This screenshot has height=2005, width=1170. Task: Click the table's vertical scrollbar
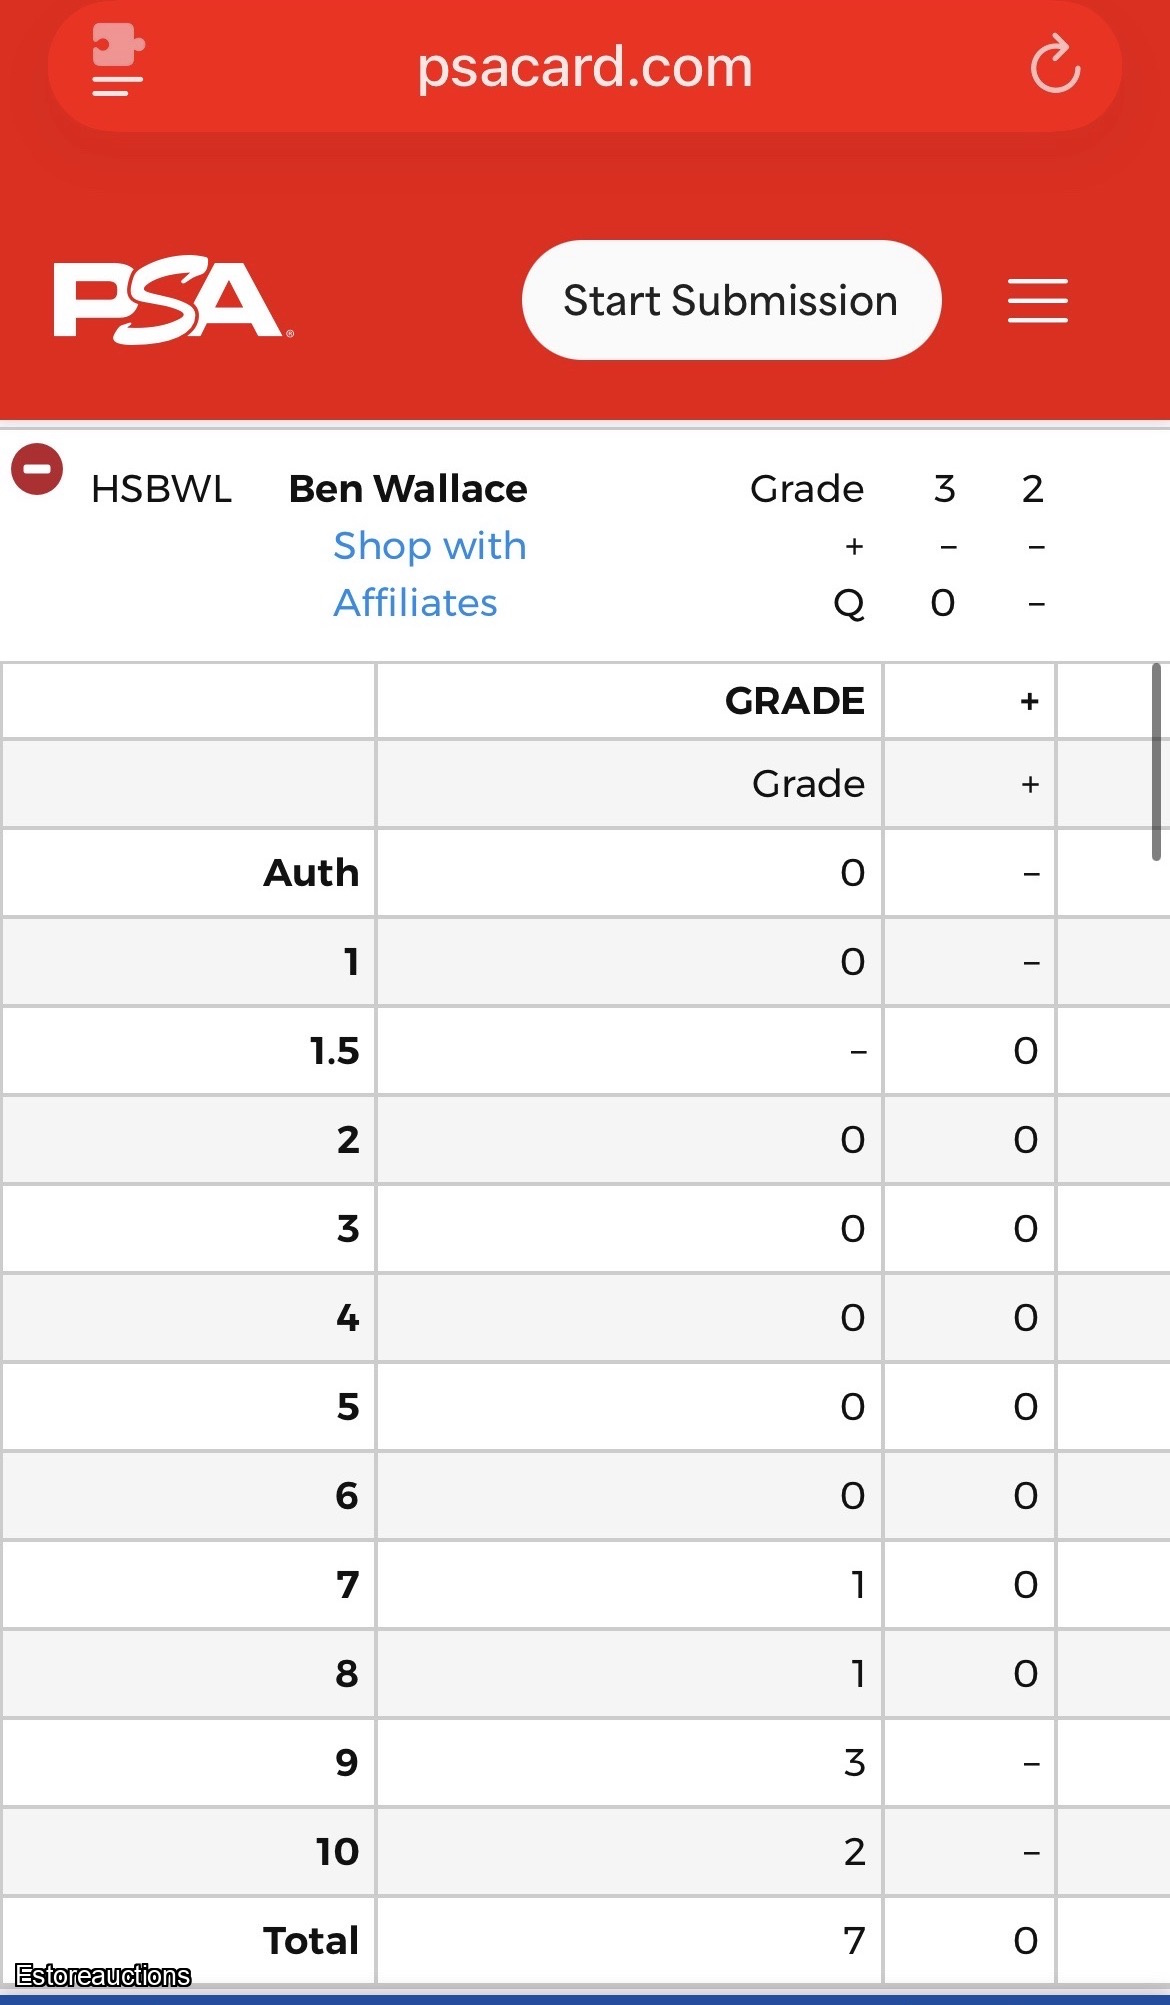click(x=1156, y=762)
